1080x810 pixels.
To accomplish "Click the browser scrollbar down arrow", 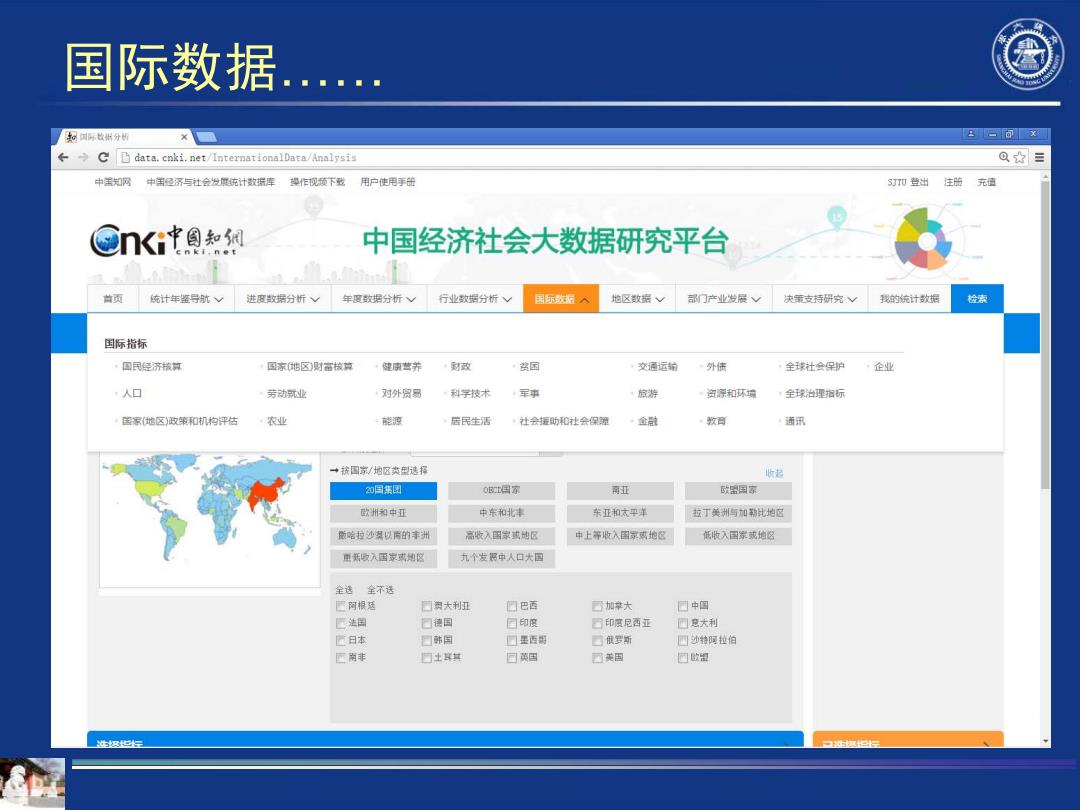I will (1046, 742).
